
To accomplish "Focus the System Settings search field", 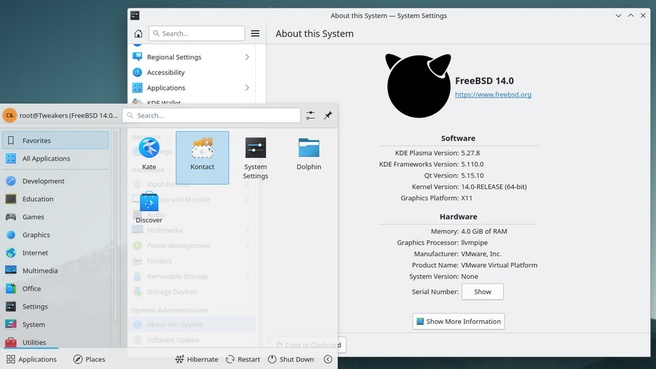I will tap(197, 33).
